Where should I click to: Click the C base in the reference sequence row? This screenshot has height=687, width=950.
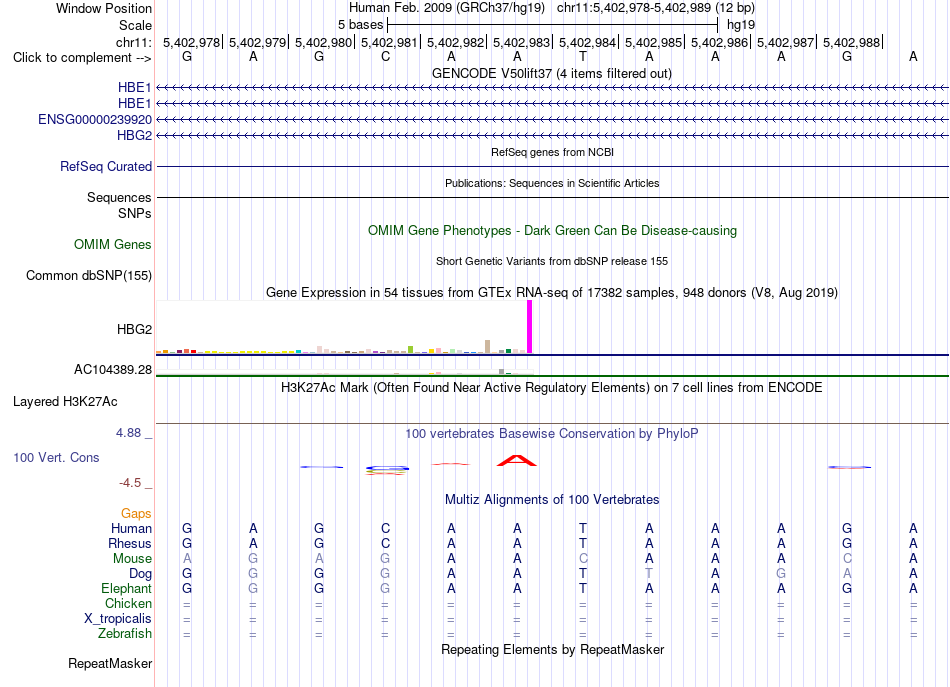pos(385,56)
